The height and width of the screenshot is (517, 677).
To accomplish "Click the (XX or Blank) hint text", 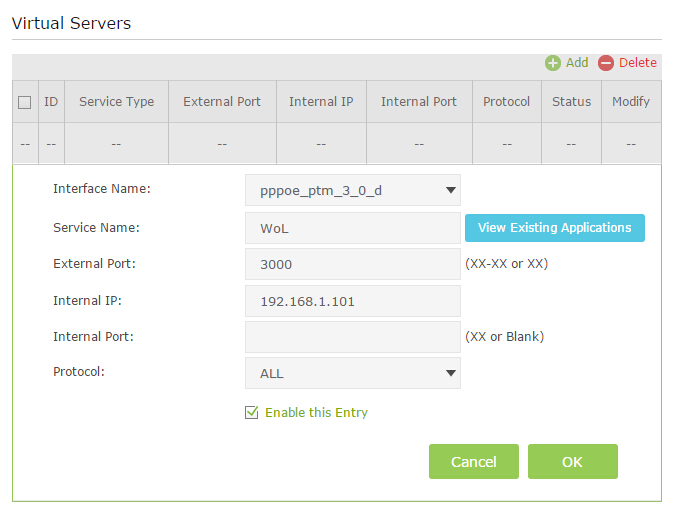I will click(504, 336).
